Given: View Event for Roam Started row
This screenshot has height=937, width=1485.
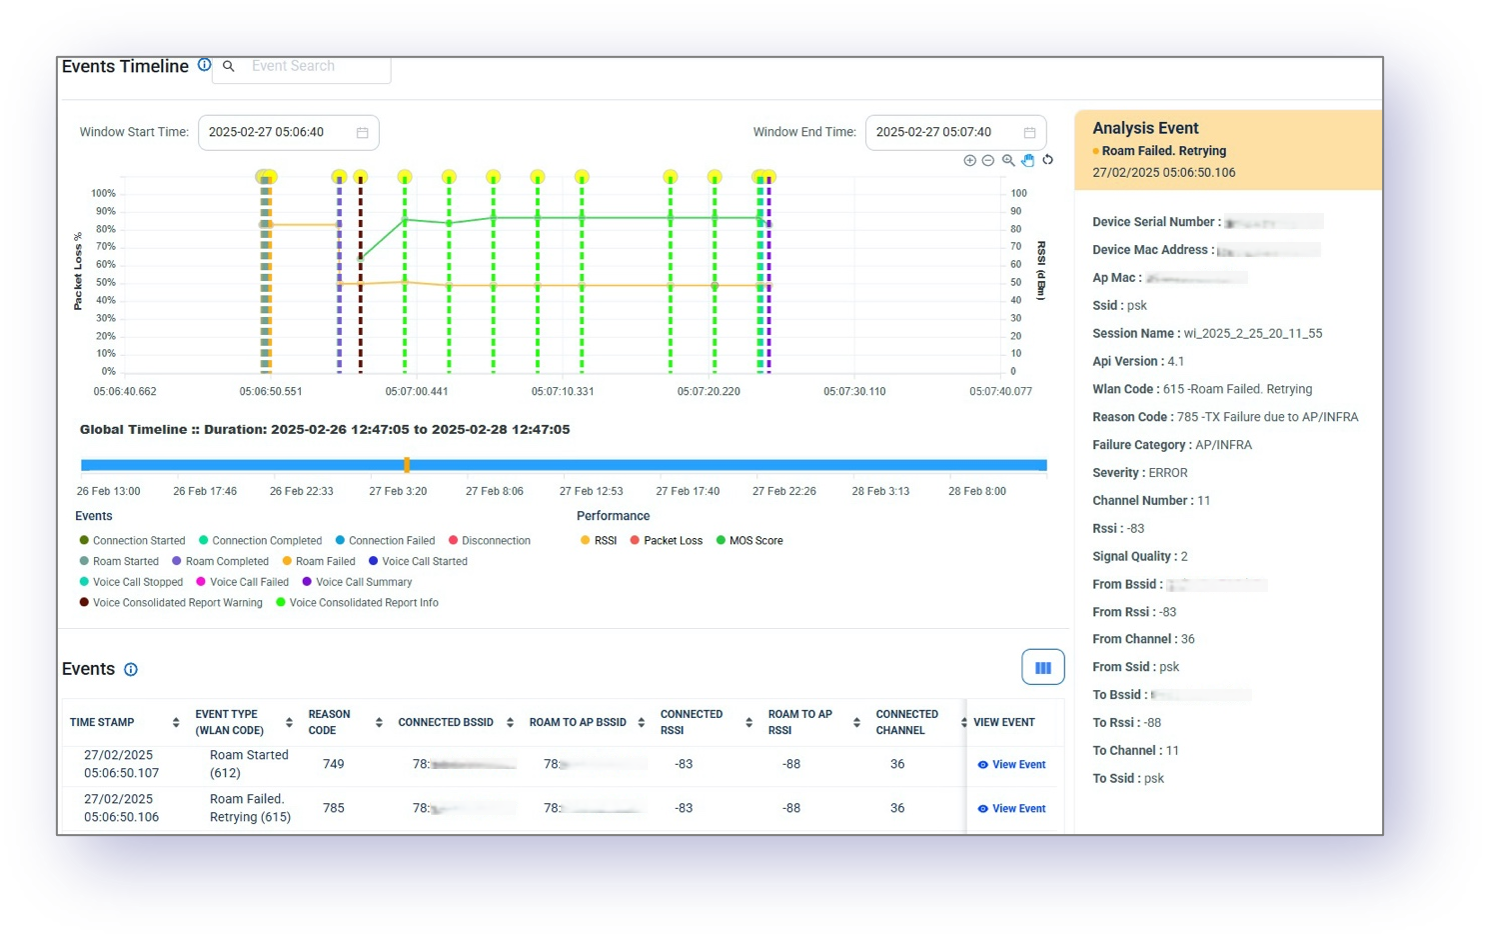Looking at the screenshot, I should point(1011,765).
